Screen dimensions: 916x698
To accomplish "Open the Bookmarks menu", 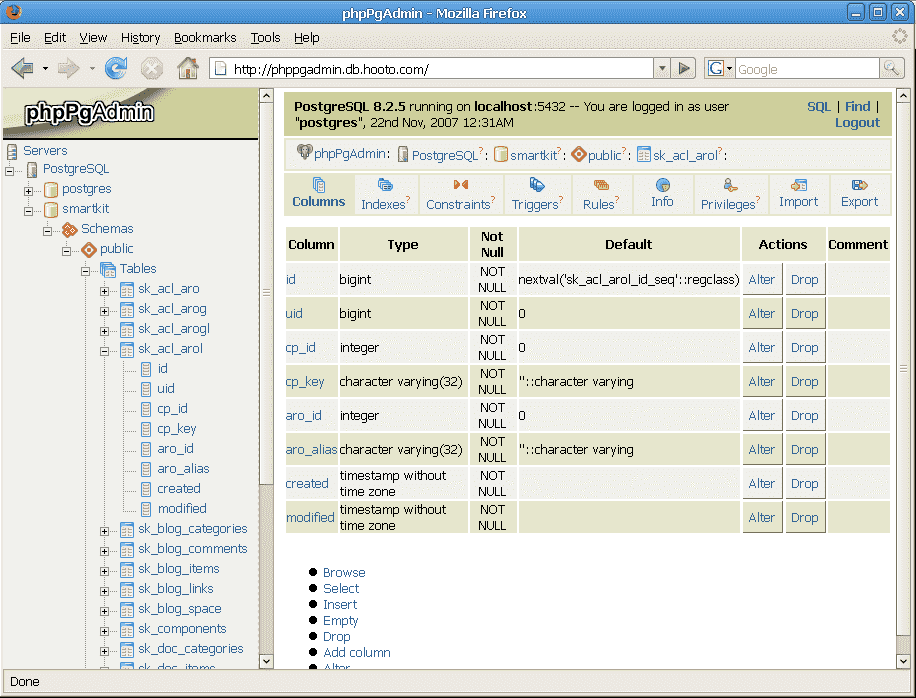I will click(x=205, y=38).
